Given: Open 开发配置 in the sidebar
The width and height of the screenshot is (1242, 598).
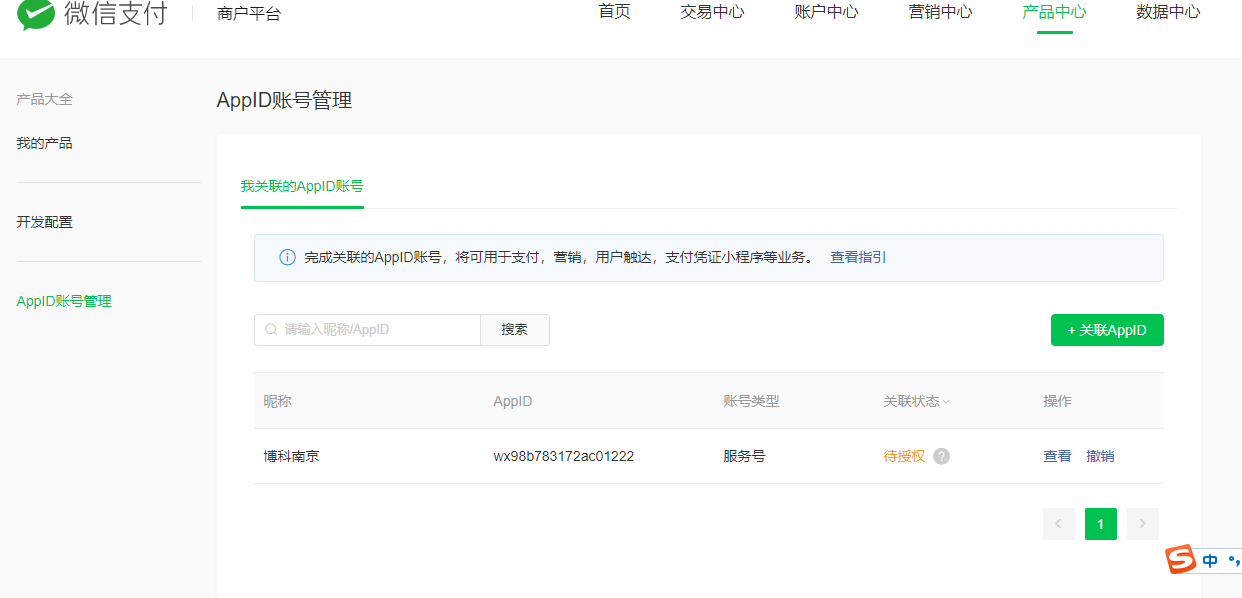Looking at the screenshot, I should point(44,222).
